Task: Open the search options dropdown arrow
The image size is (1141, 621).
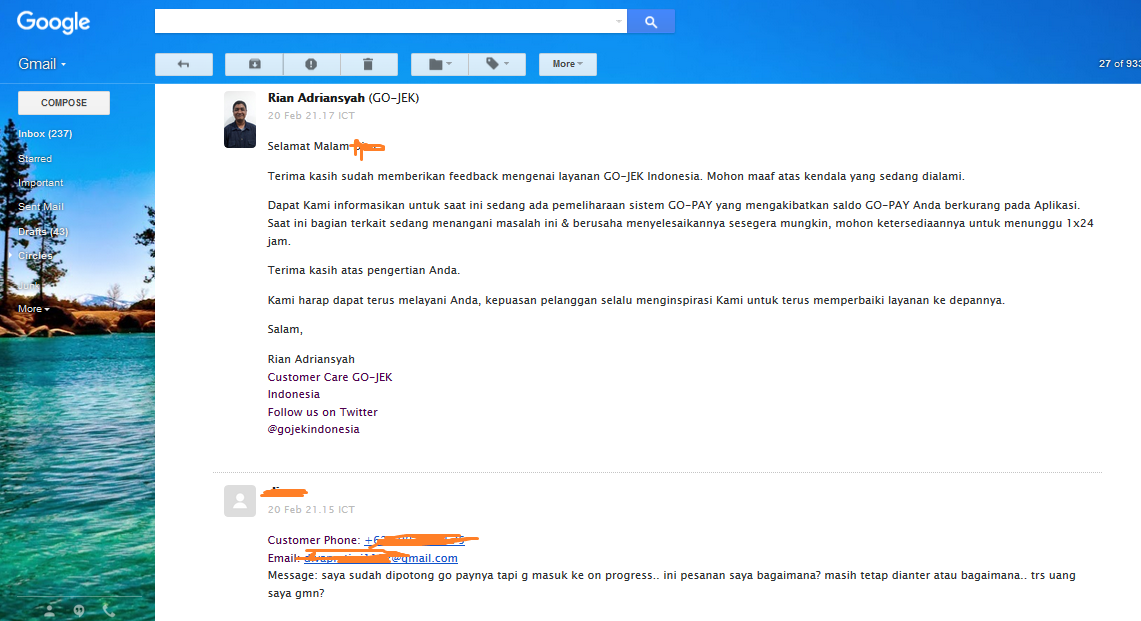Action: click(x=619, y=22)
